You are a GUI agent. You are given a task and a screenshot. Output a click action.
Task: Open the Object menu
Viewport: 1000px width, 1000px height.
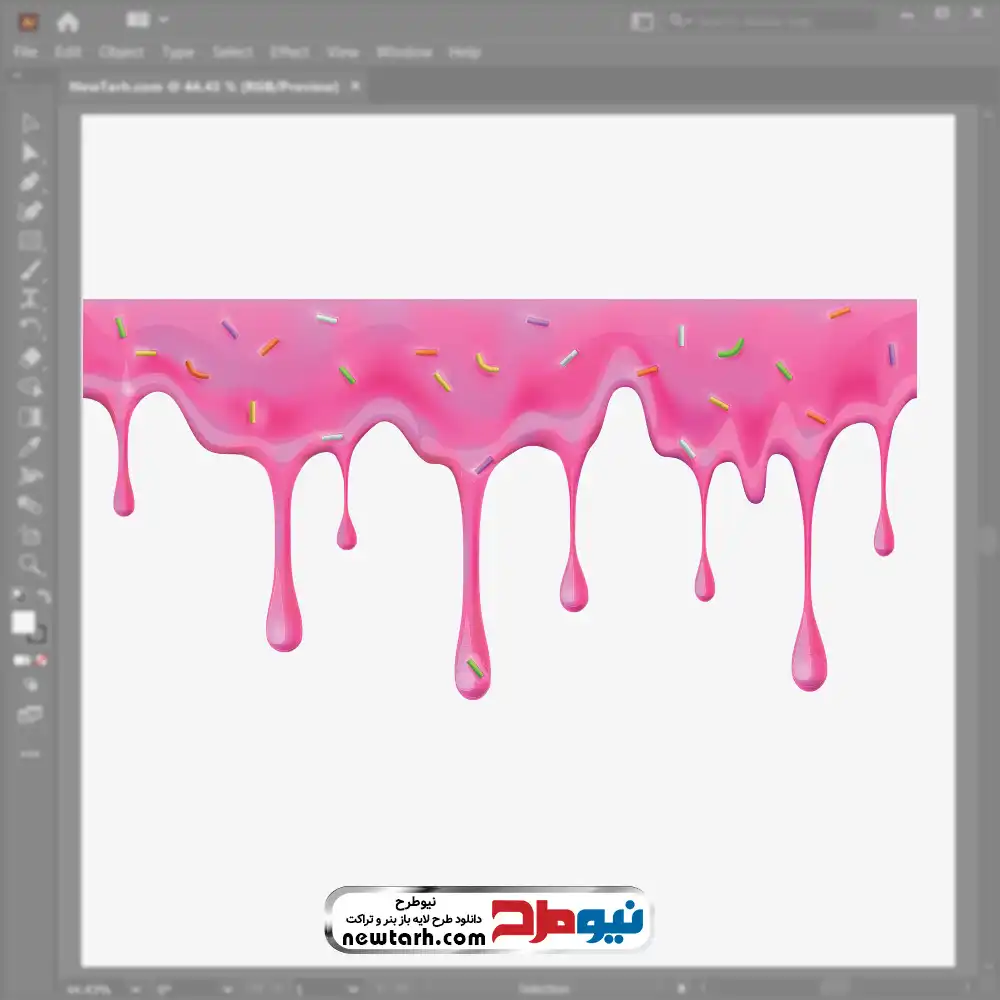point(121,52)
